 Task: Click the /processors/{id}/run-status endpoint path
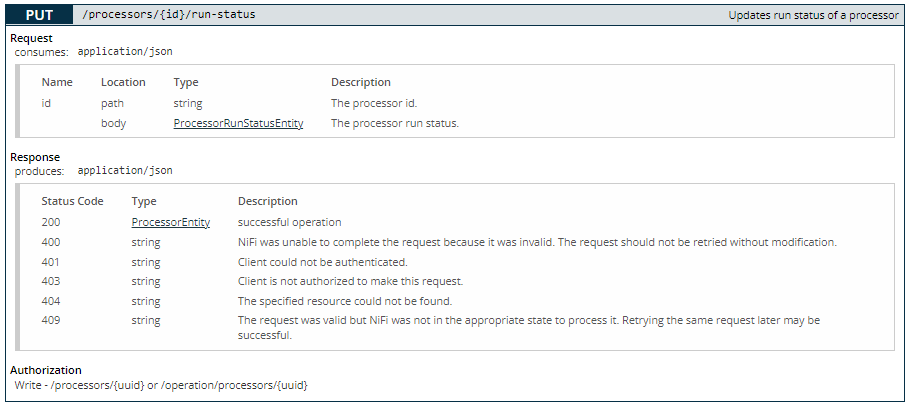(x=168, y=15)
